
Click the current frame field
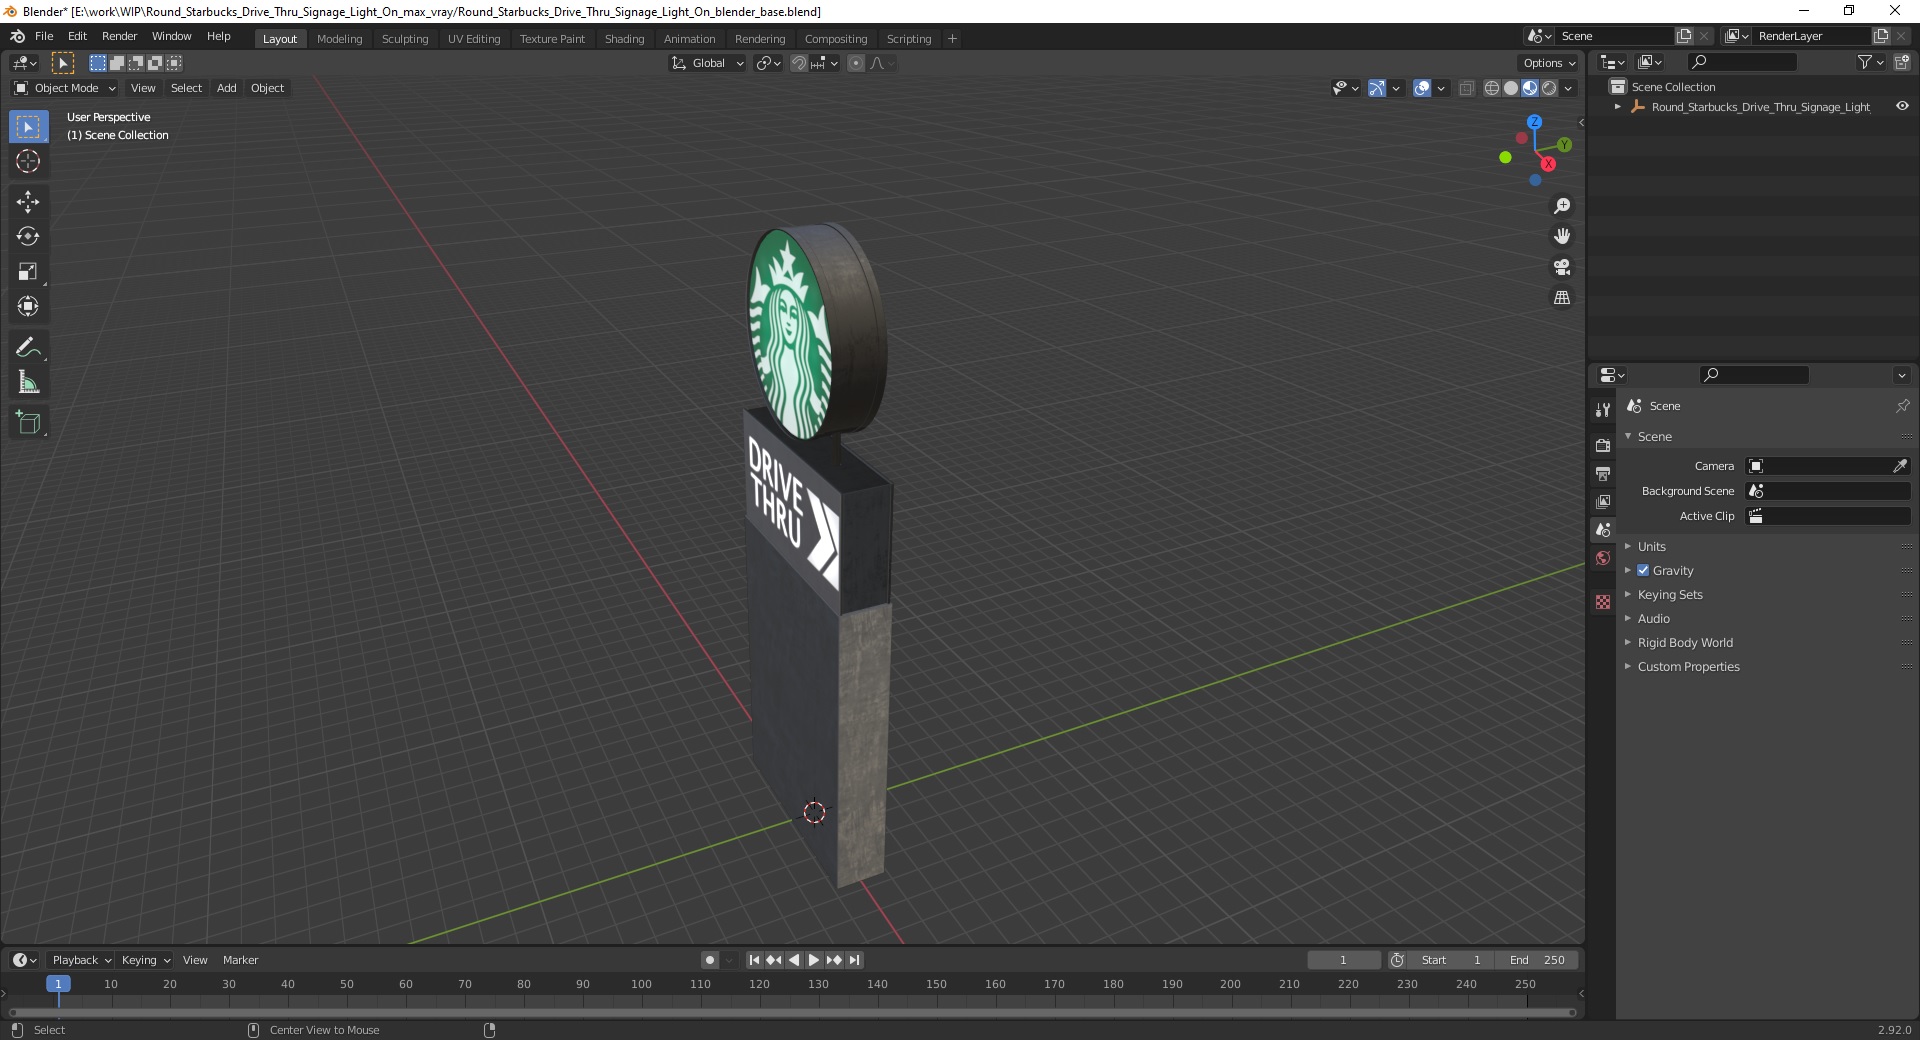[x=1343, y=960]
